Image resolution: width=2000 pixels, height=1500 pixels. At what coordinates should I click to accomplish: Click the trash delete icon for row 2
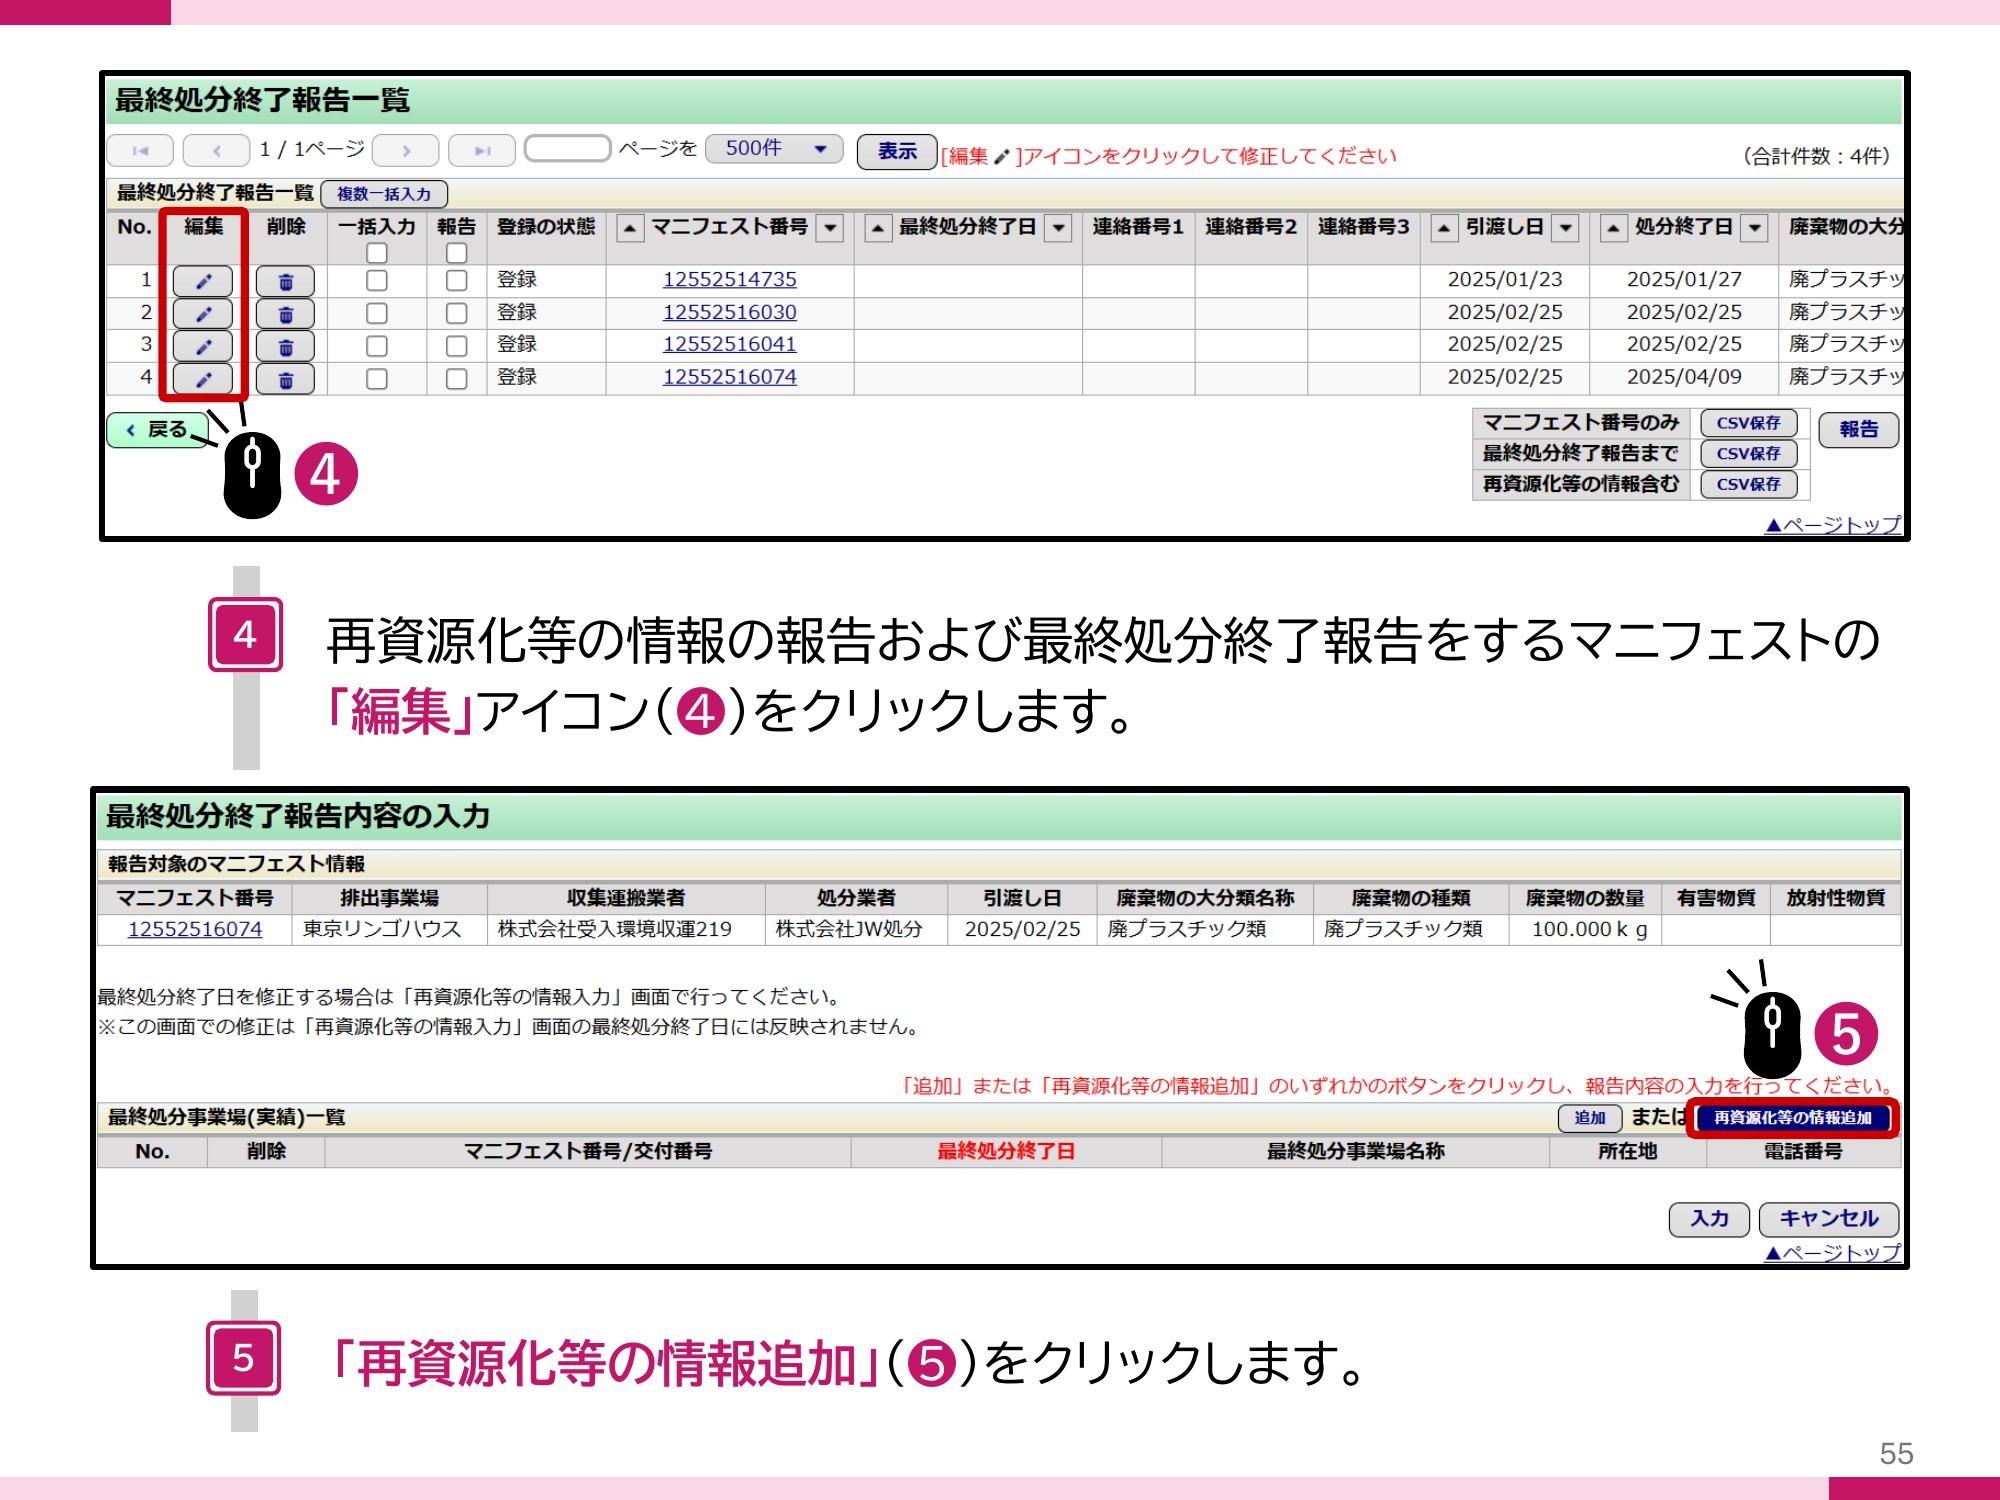click(x=285, y=314)
